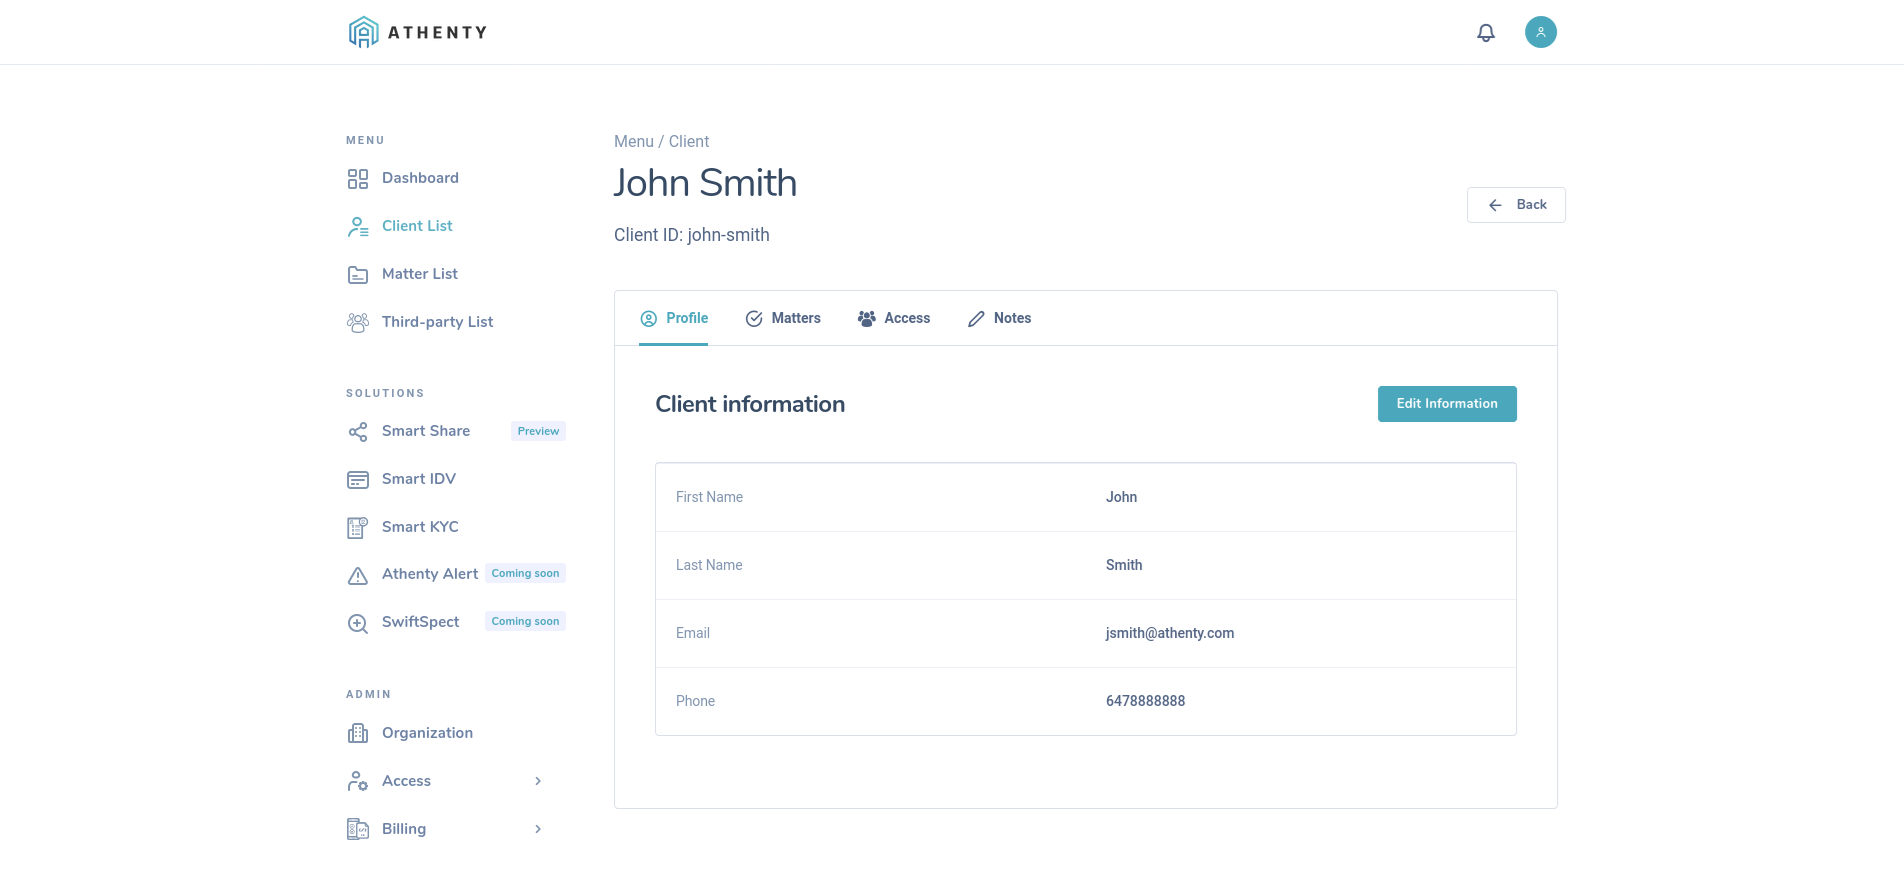Click the Back arrow icon
The height and width of the screenshot is (875, 1904).
[x=1495, y=205]
